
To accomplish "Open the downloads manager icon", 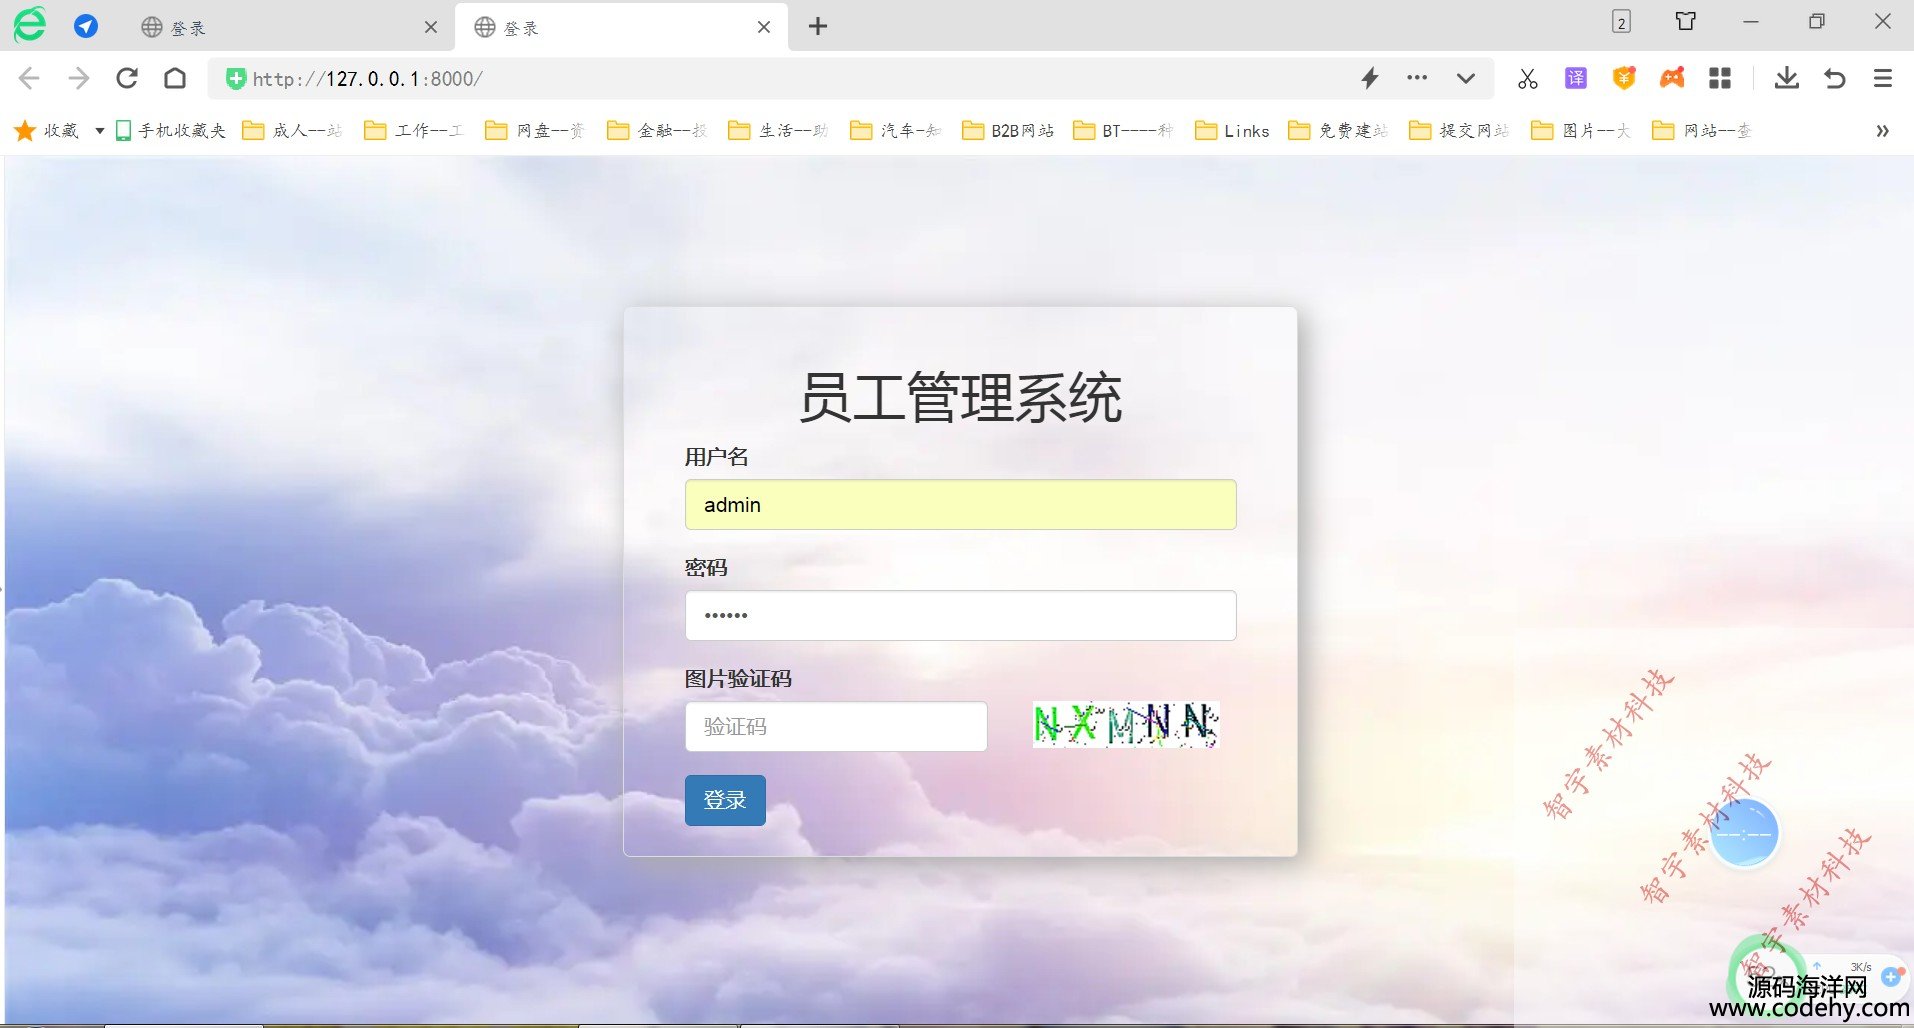I will (x=1786, y=78).
